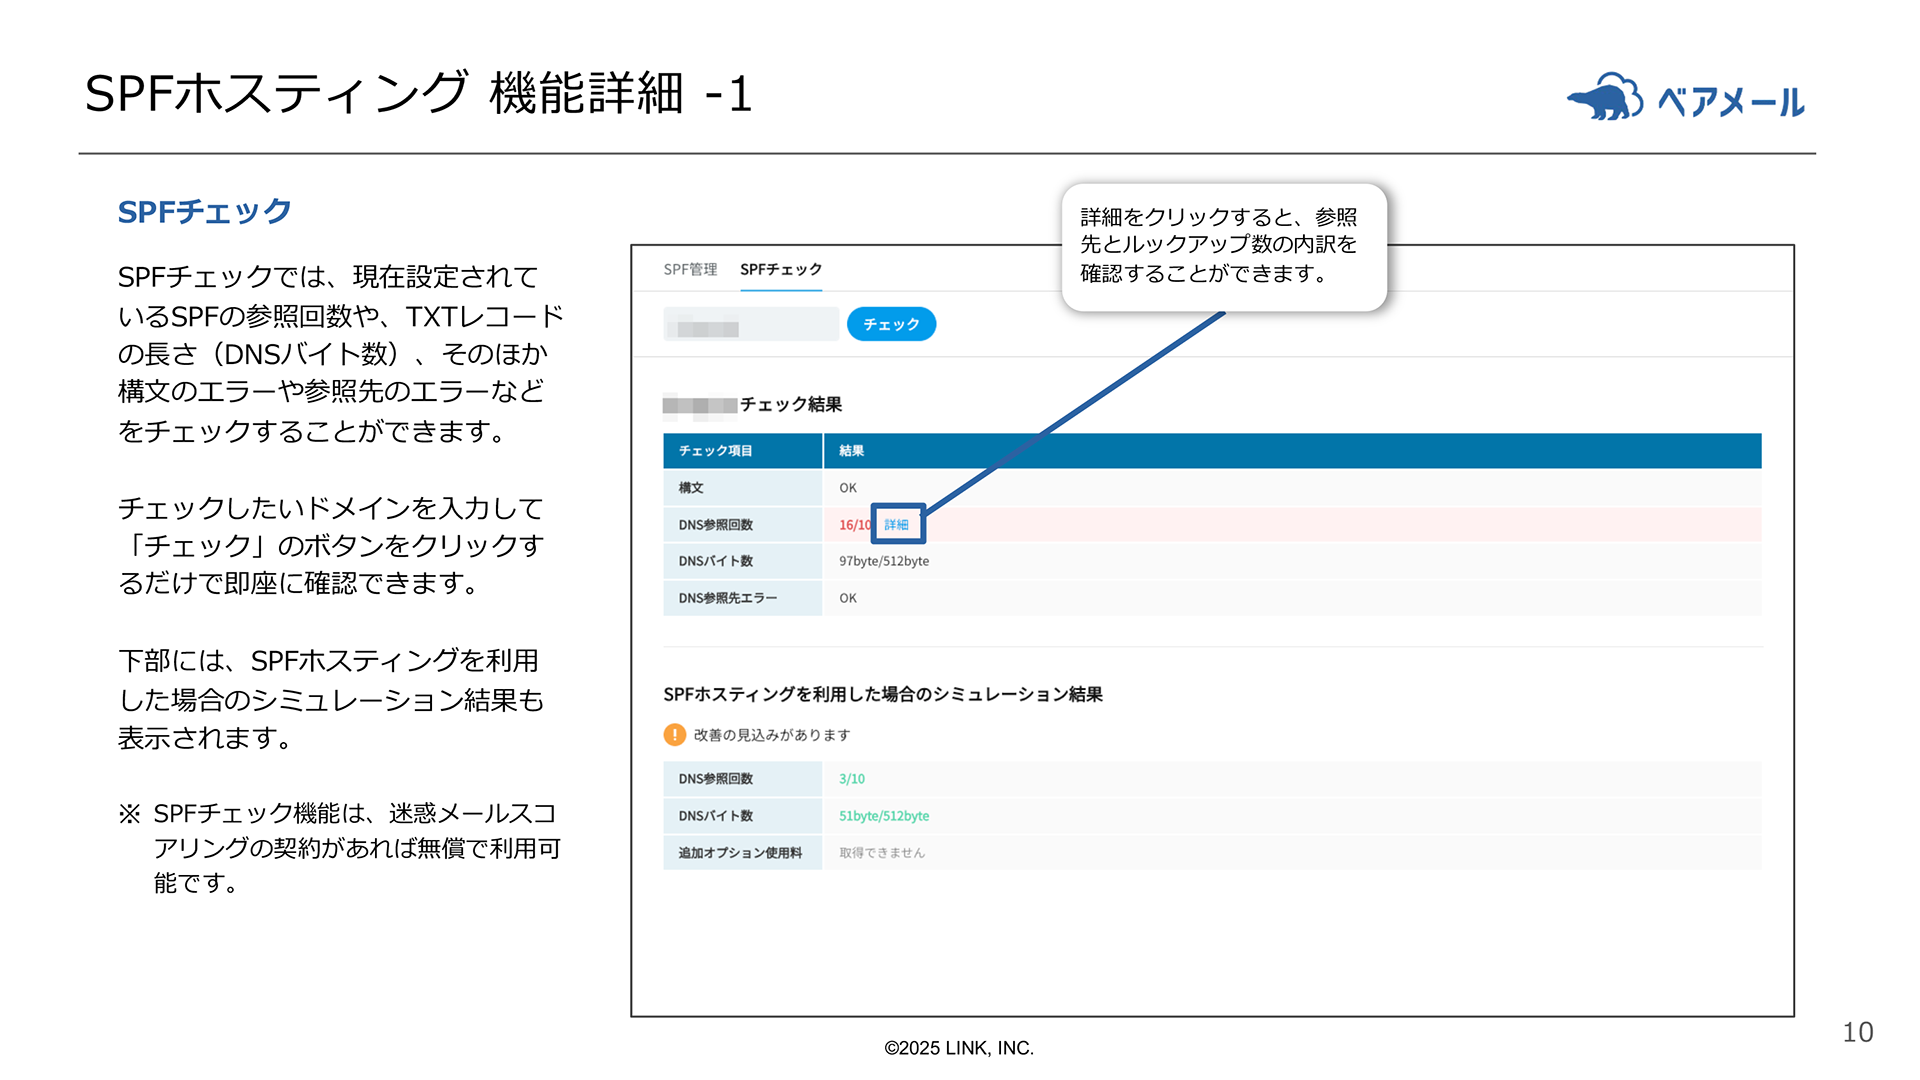Click the green 3/10 simulation result
Image resolution: width=1920 pixels, height=1080 pixels.
pos(854,778)
